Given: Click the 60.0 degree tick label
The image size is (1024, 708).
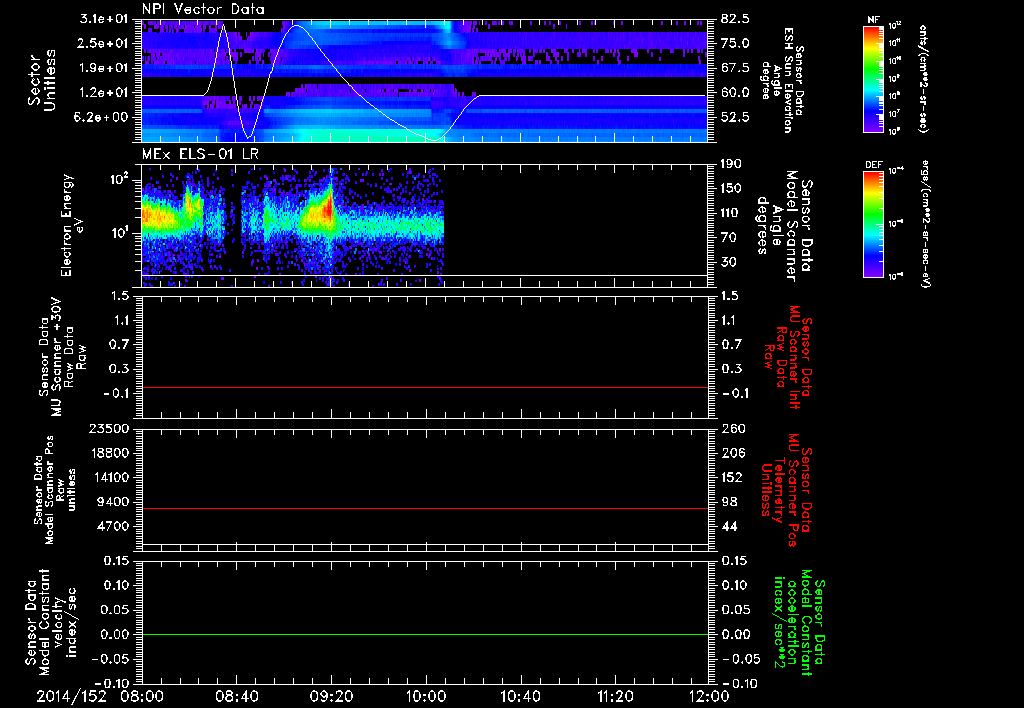Looking at the screenshot, I should 735,93.
